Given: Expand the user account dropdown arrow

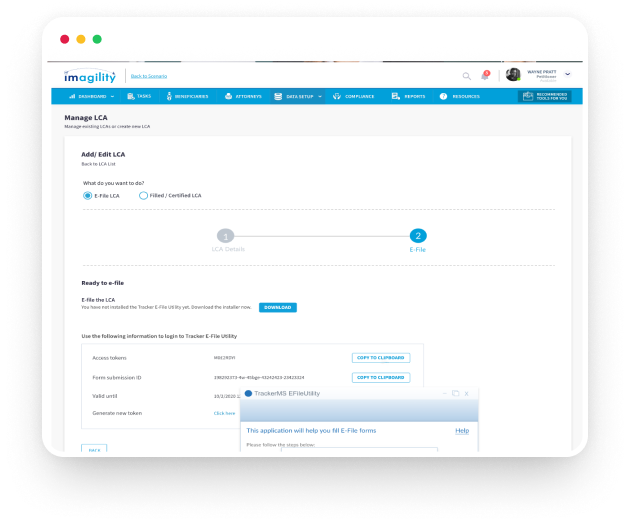Looking at the screenshot, I should [x=567, y=74].
